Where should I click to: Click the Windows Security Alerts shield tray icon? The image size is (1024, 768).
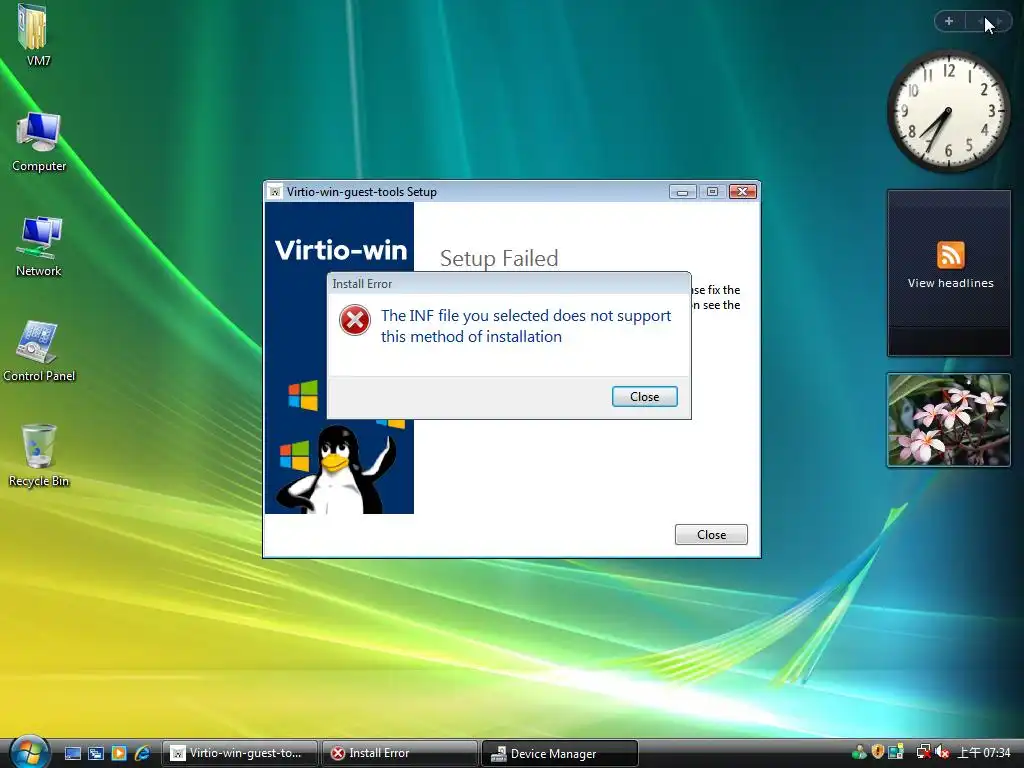click(x=877, y=752)
